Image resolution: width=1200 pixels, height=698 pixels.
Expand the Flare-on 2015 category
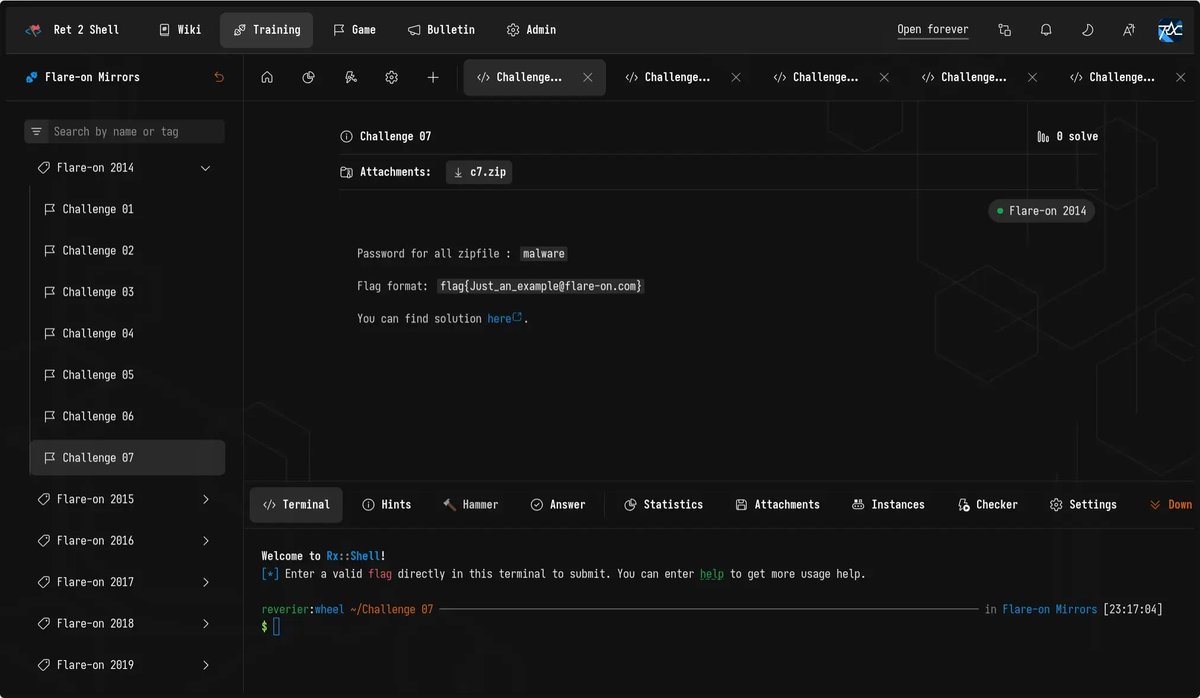tap(125, 499)
